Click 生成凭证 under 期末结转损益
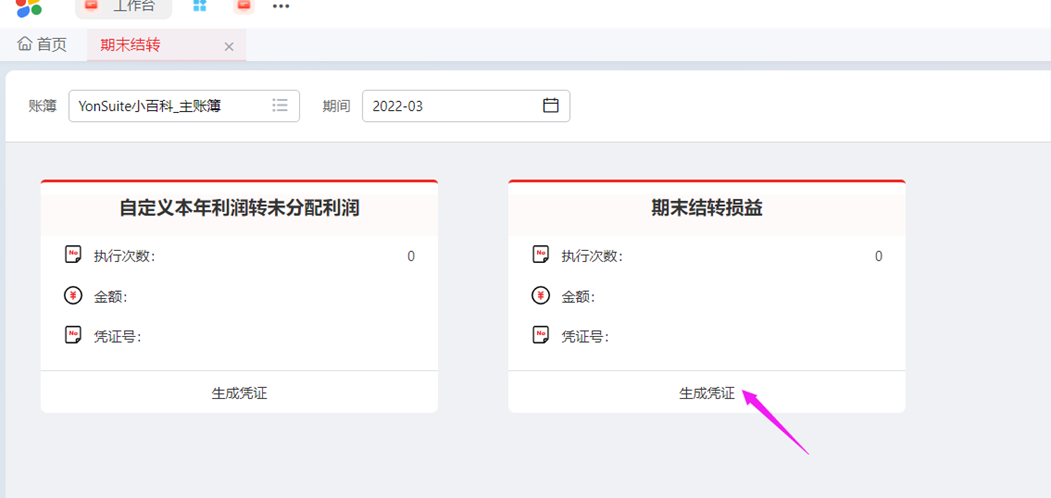 point(707,393)
